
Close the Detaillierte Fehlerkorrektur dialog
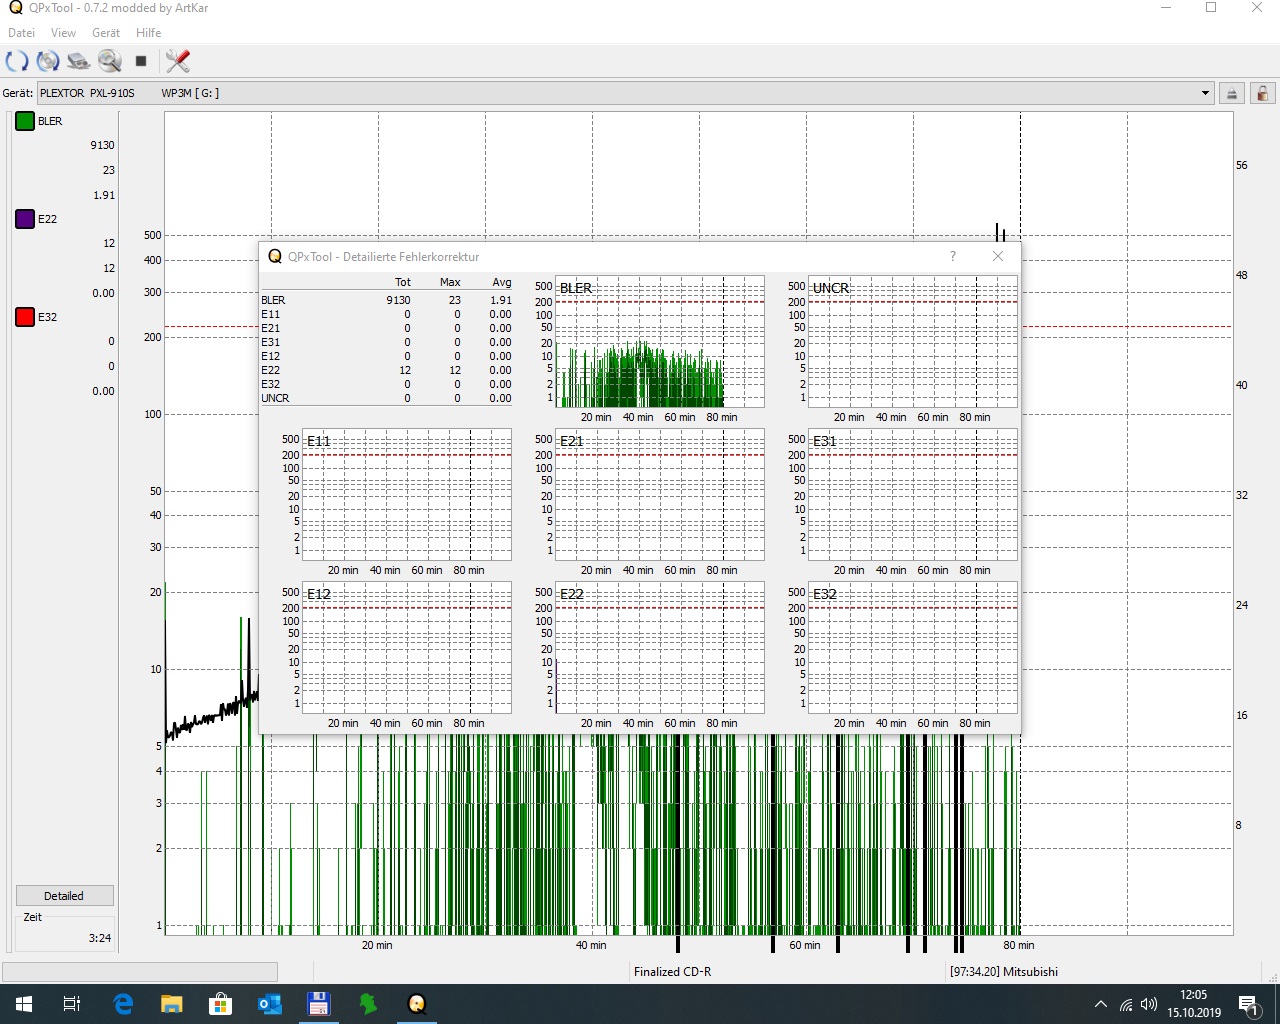pyautogui.click(x=998, y=256)
